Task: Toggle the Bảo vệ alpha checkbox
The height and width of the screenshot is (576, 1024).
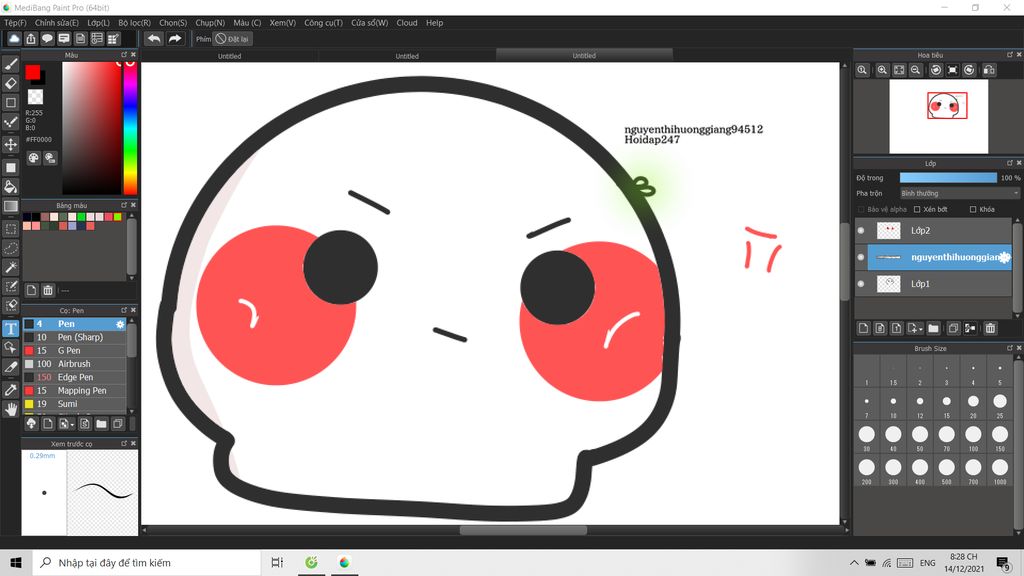Action: (x=861, y=210)
